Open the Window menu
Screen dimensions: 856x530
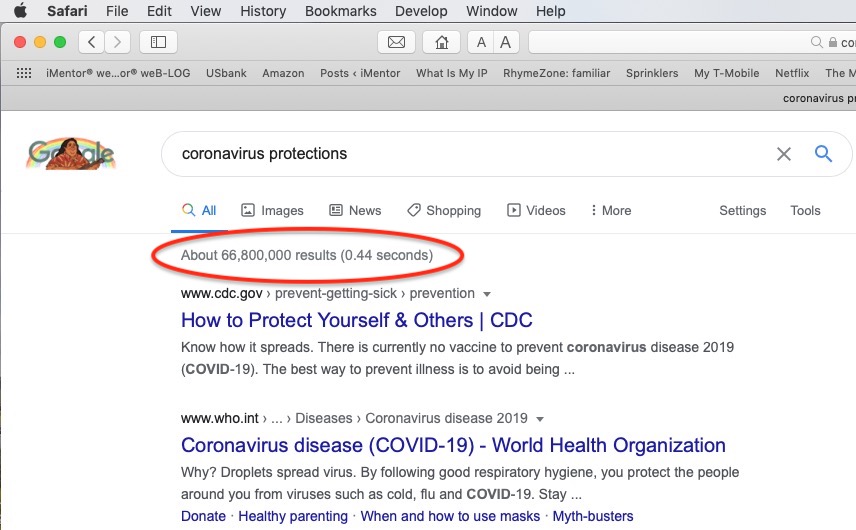[x=491, y=11]
